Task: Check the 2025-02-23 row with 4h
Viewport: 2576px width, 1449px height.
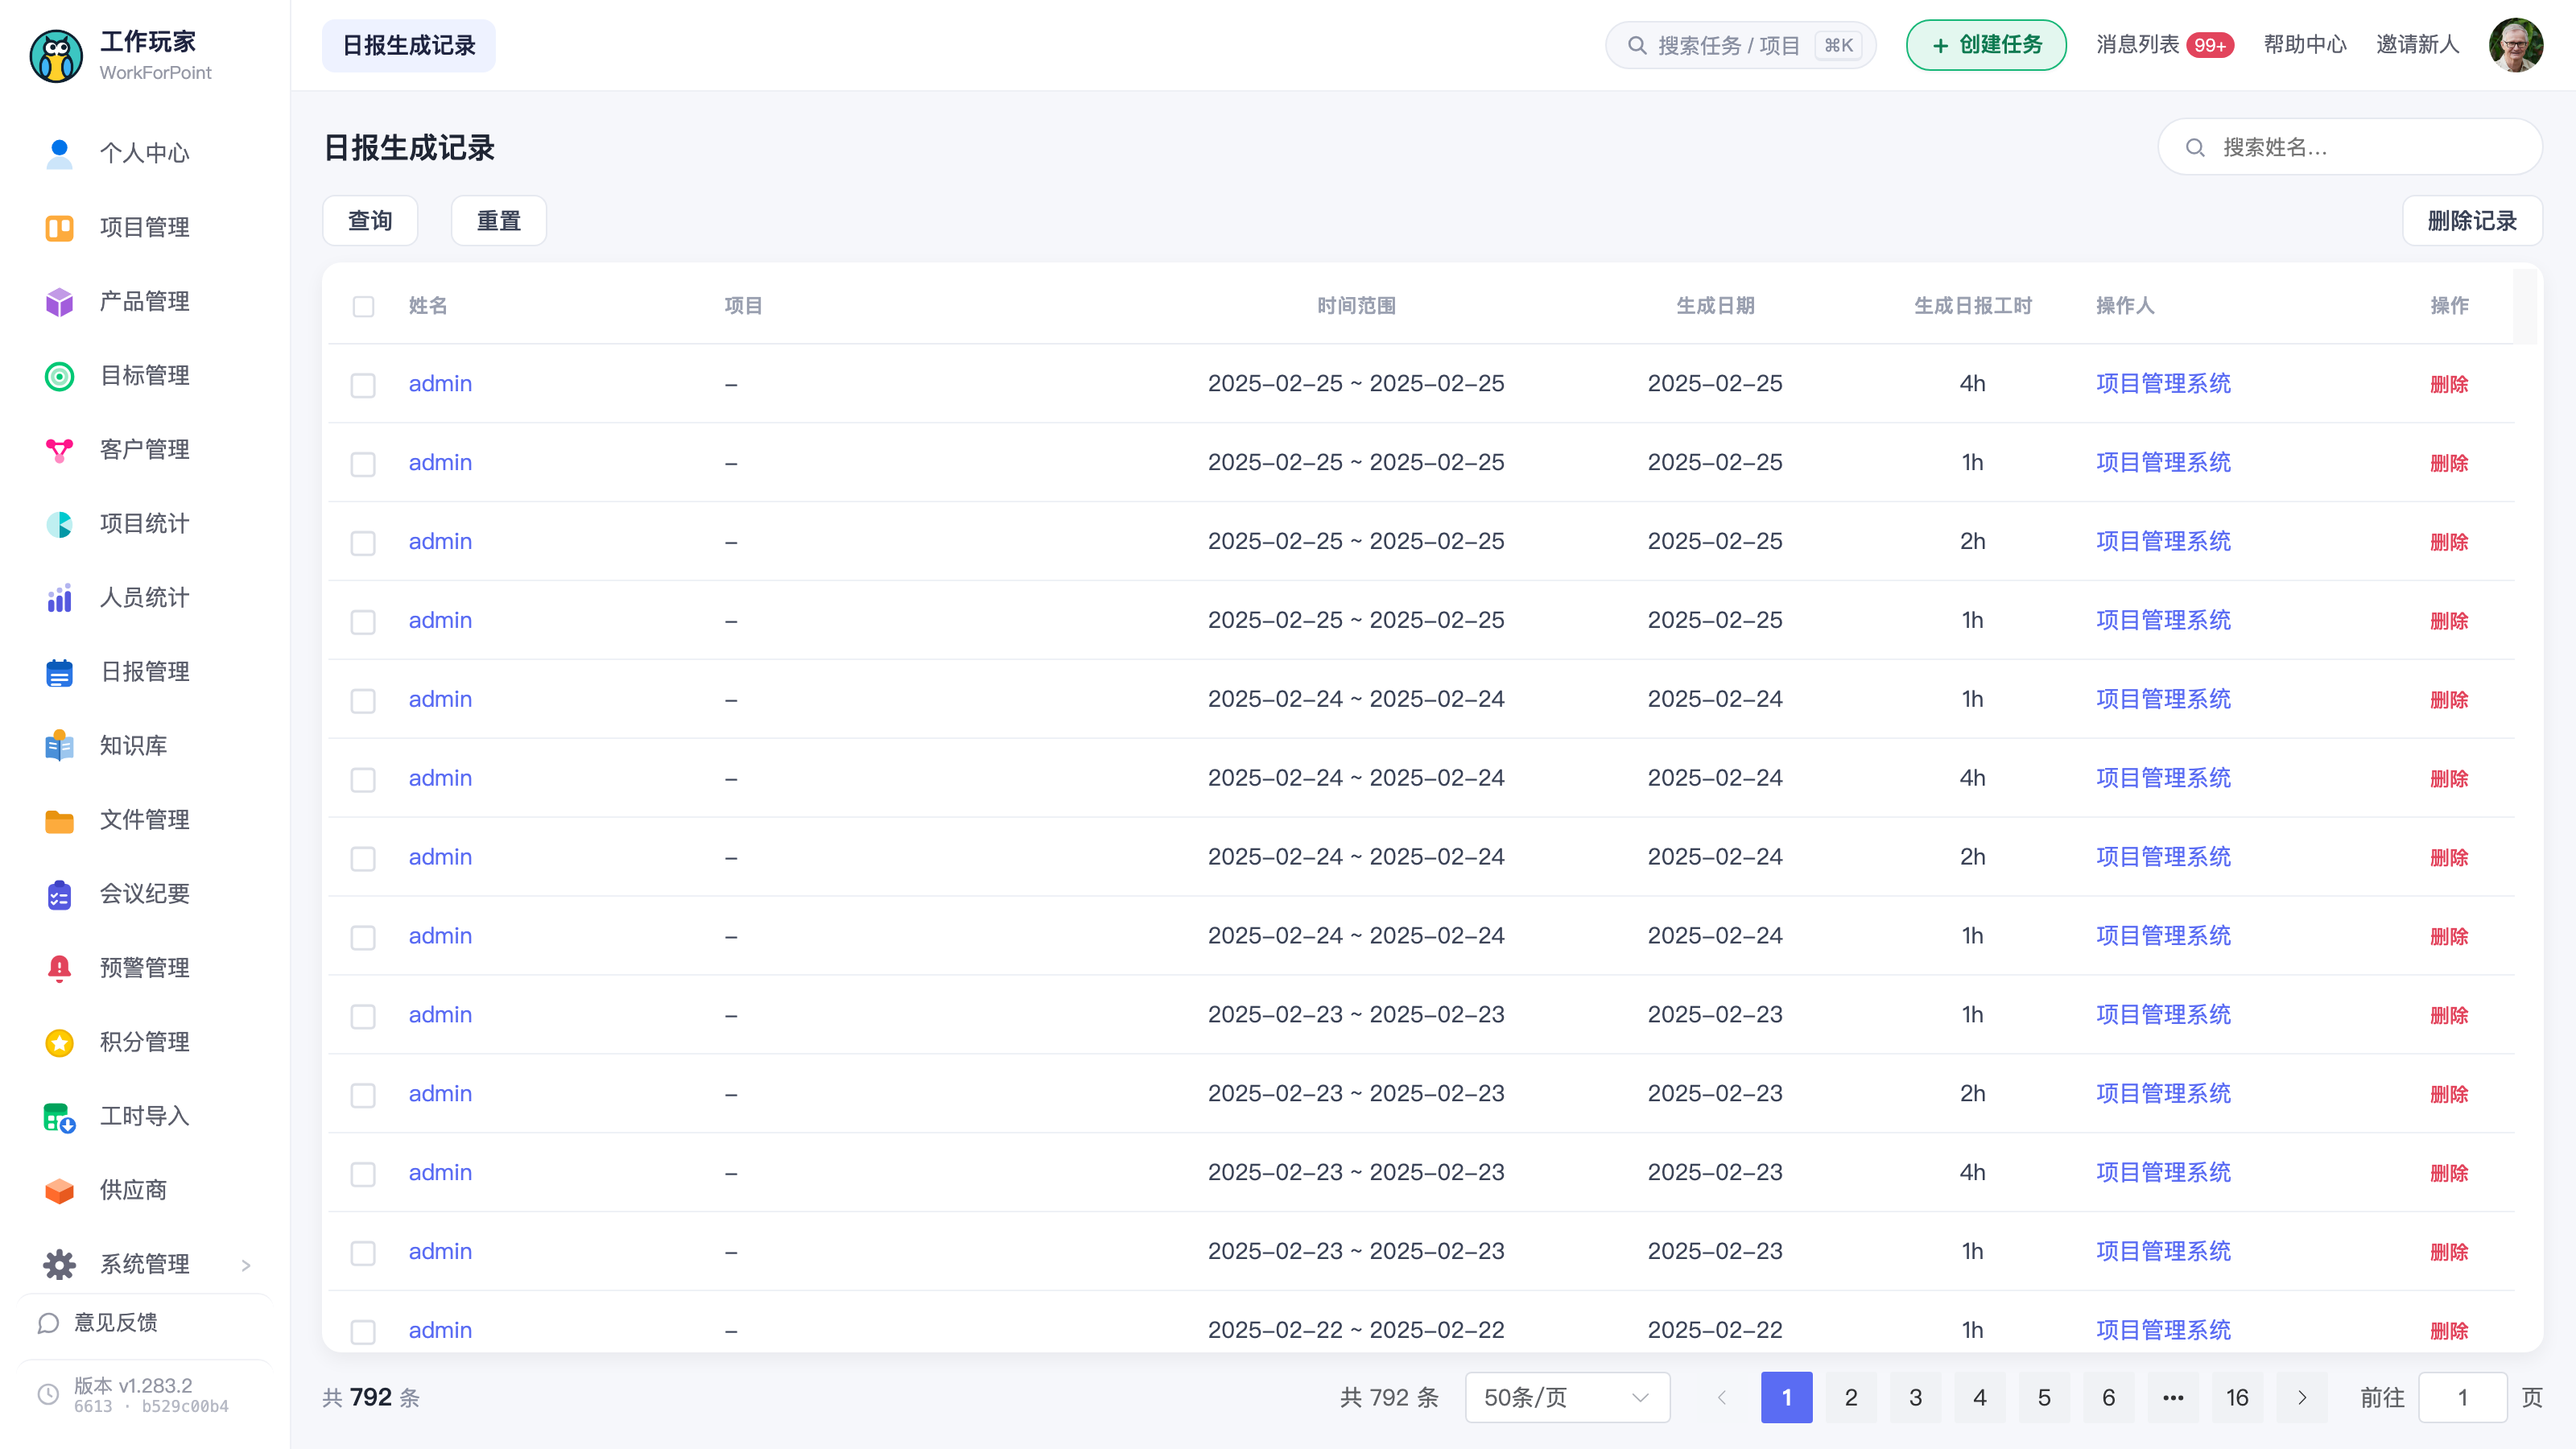Action: (x=363, y=1174)
